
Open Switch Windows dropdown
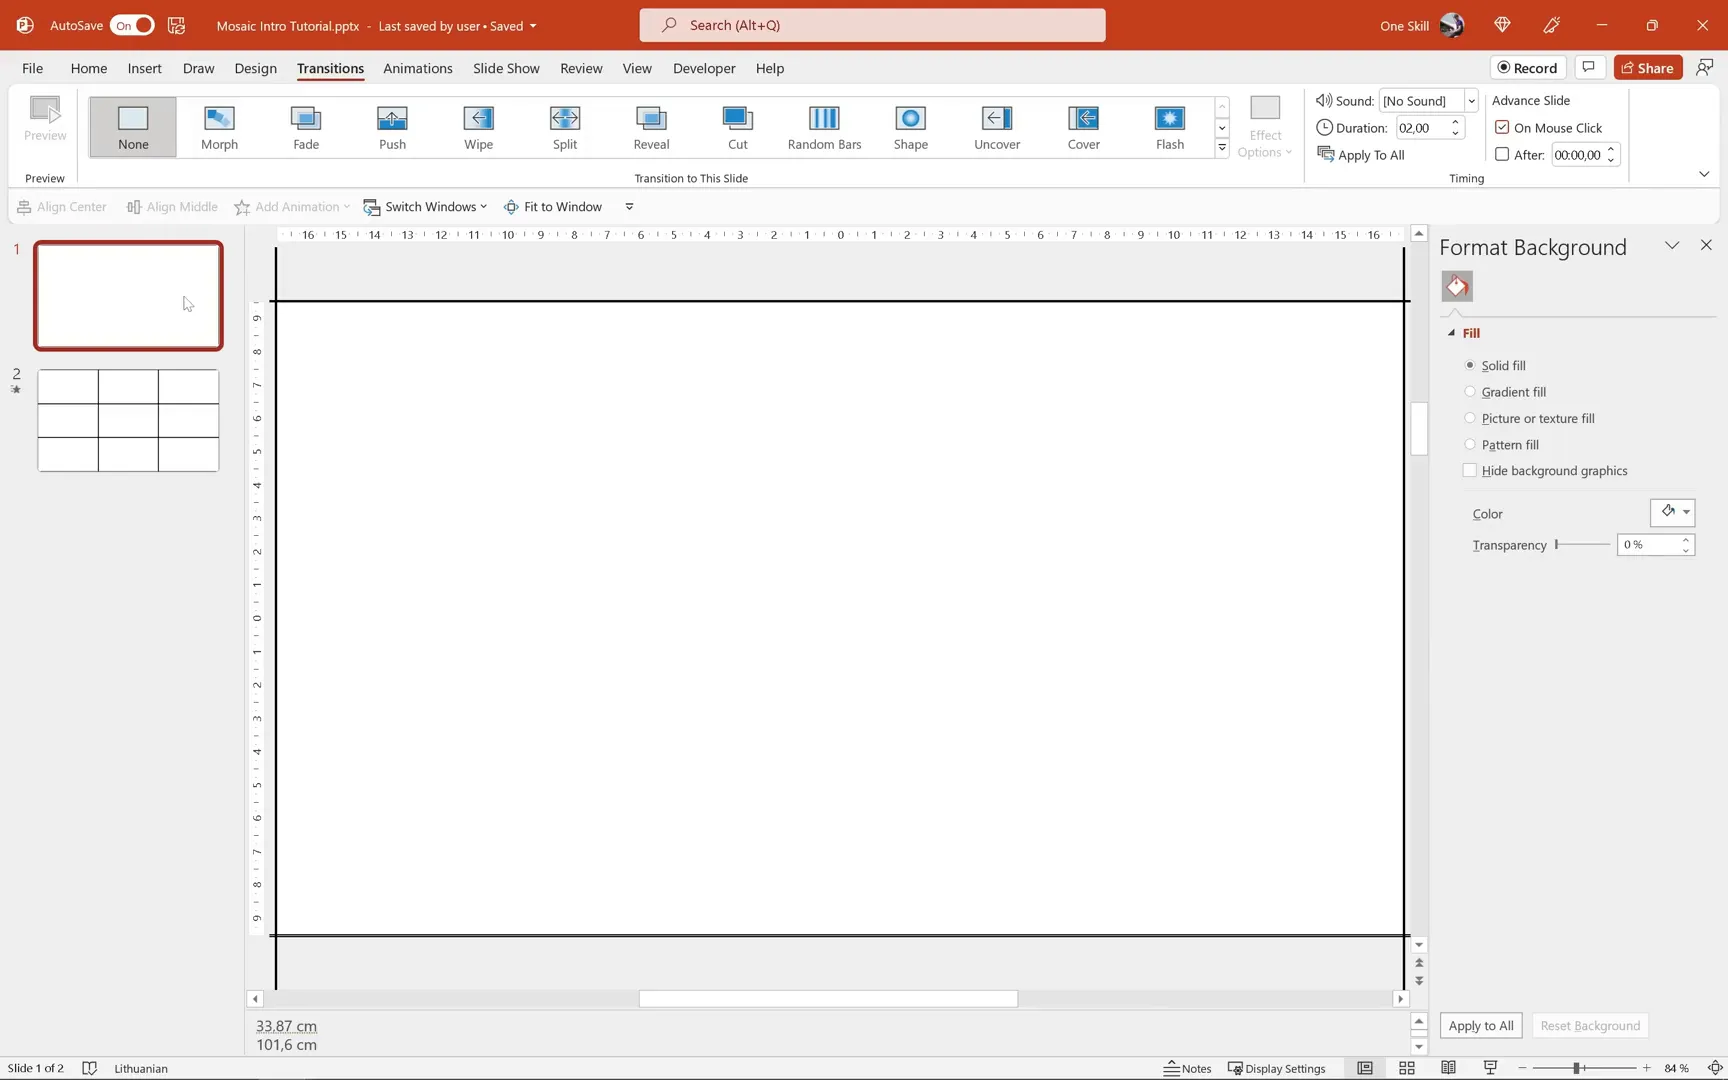[x=425, y=207]
